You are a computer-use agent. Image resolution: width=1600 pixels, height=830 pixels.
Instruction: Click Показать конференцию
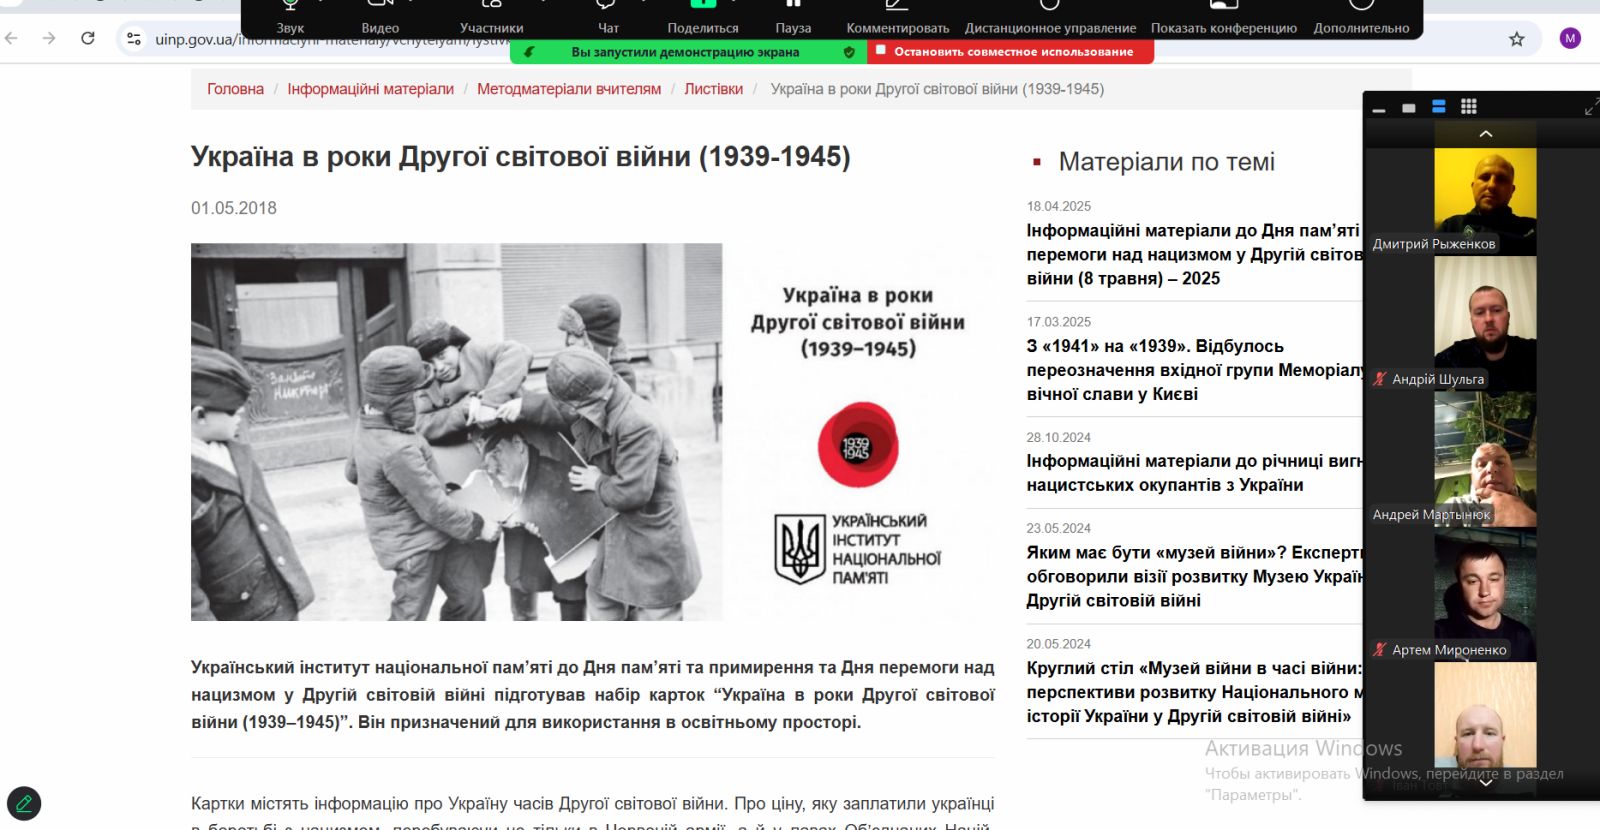tap(1223, 18)
